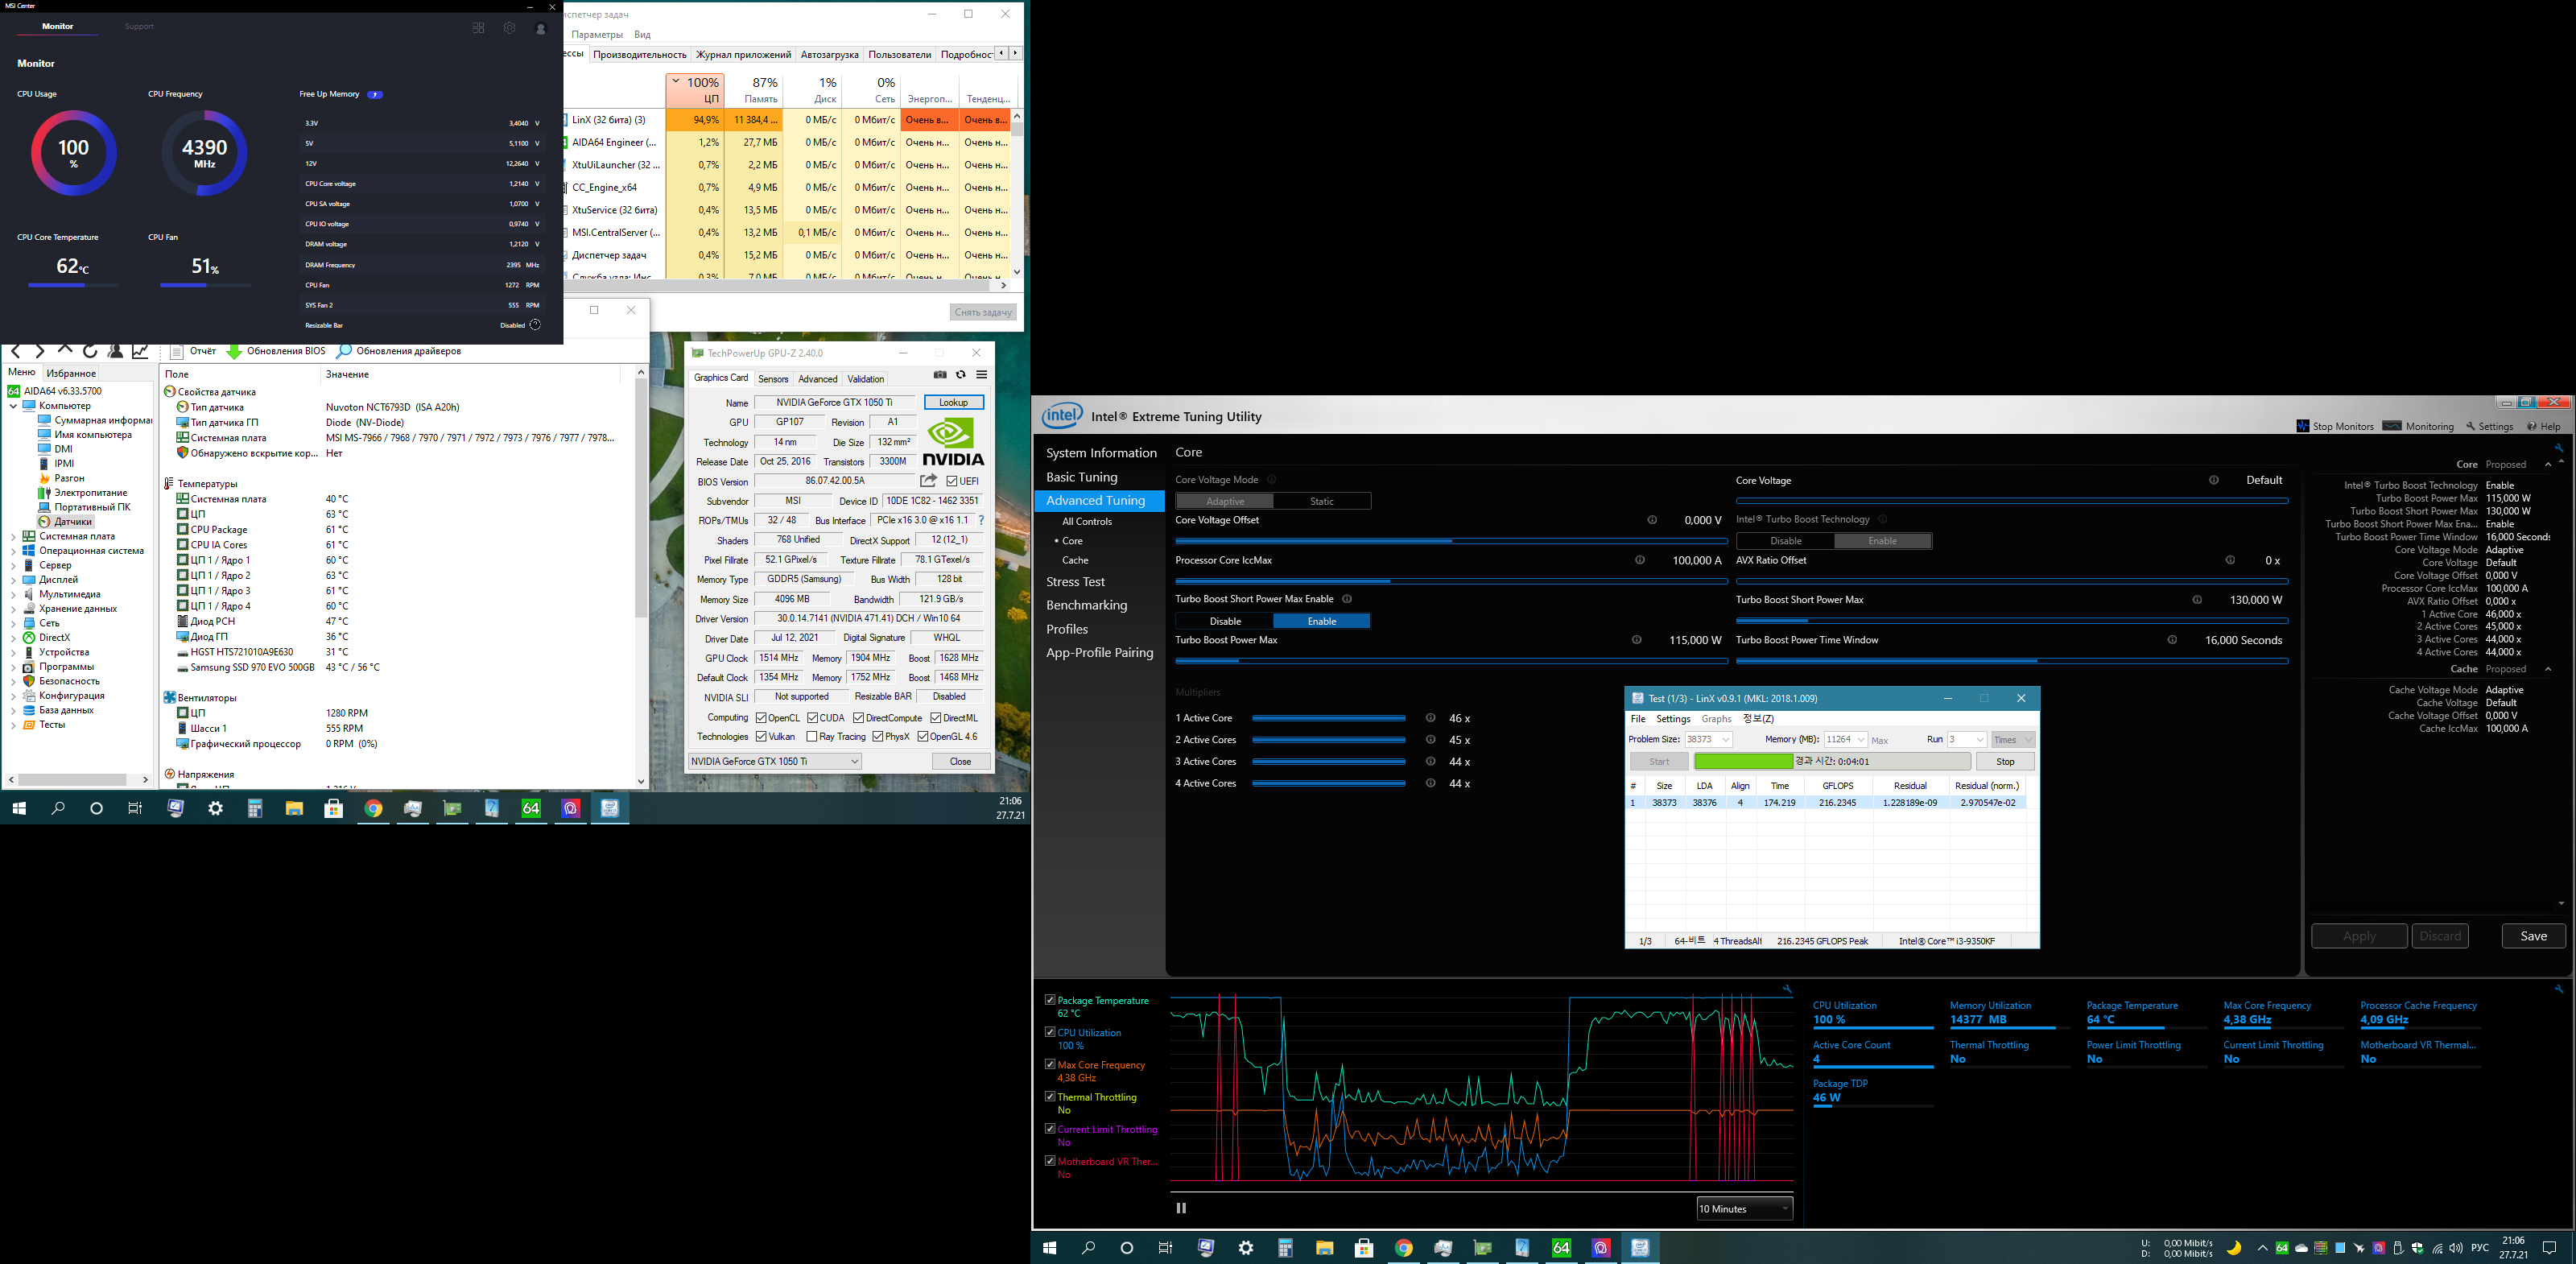
Task: Open the 10 Minutes time range dropdown
Action: tap(1744, 1209)
